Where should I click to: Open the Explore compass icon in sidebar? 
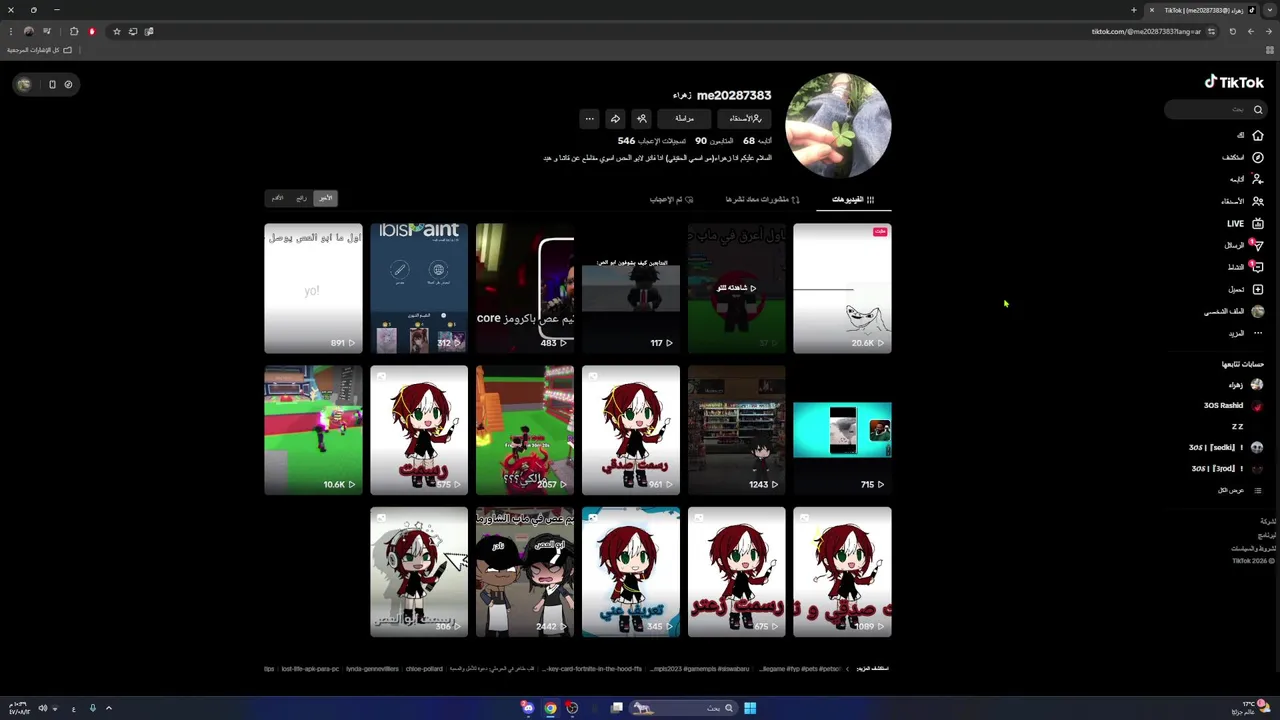point(1258,157)
